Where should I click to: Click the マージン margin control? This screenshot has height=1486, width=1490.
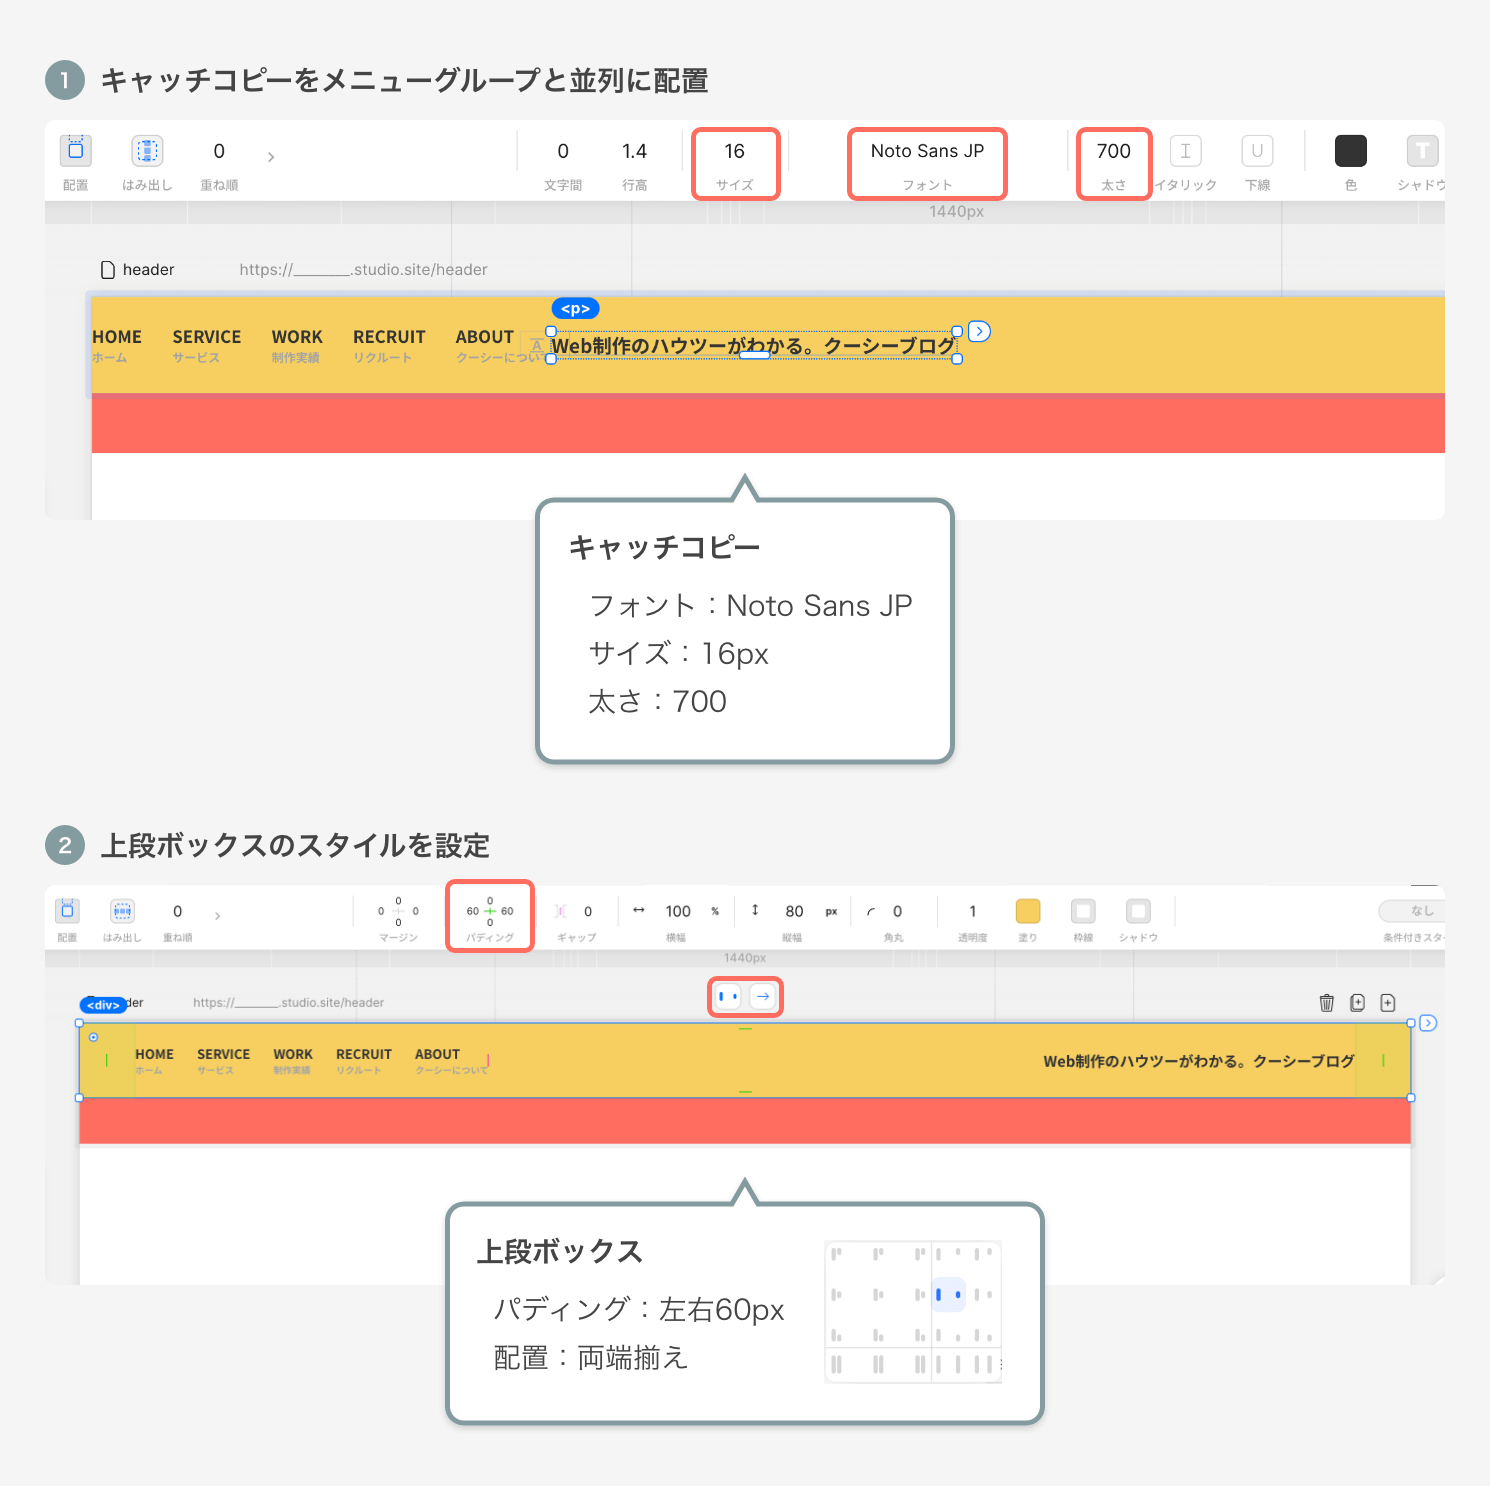[398, 911]
